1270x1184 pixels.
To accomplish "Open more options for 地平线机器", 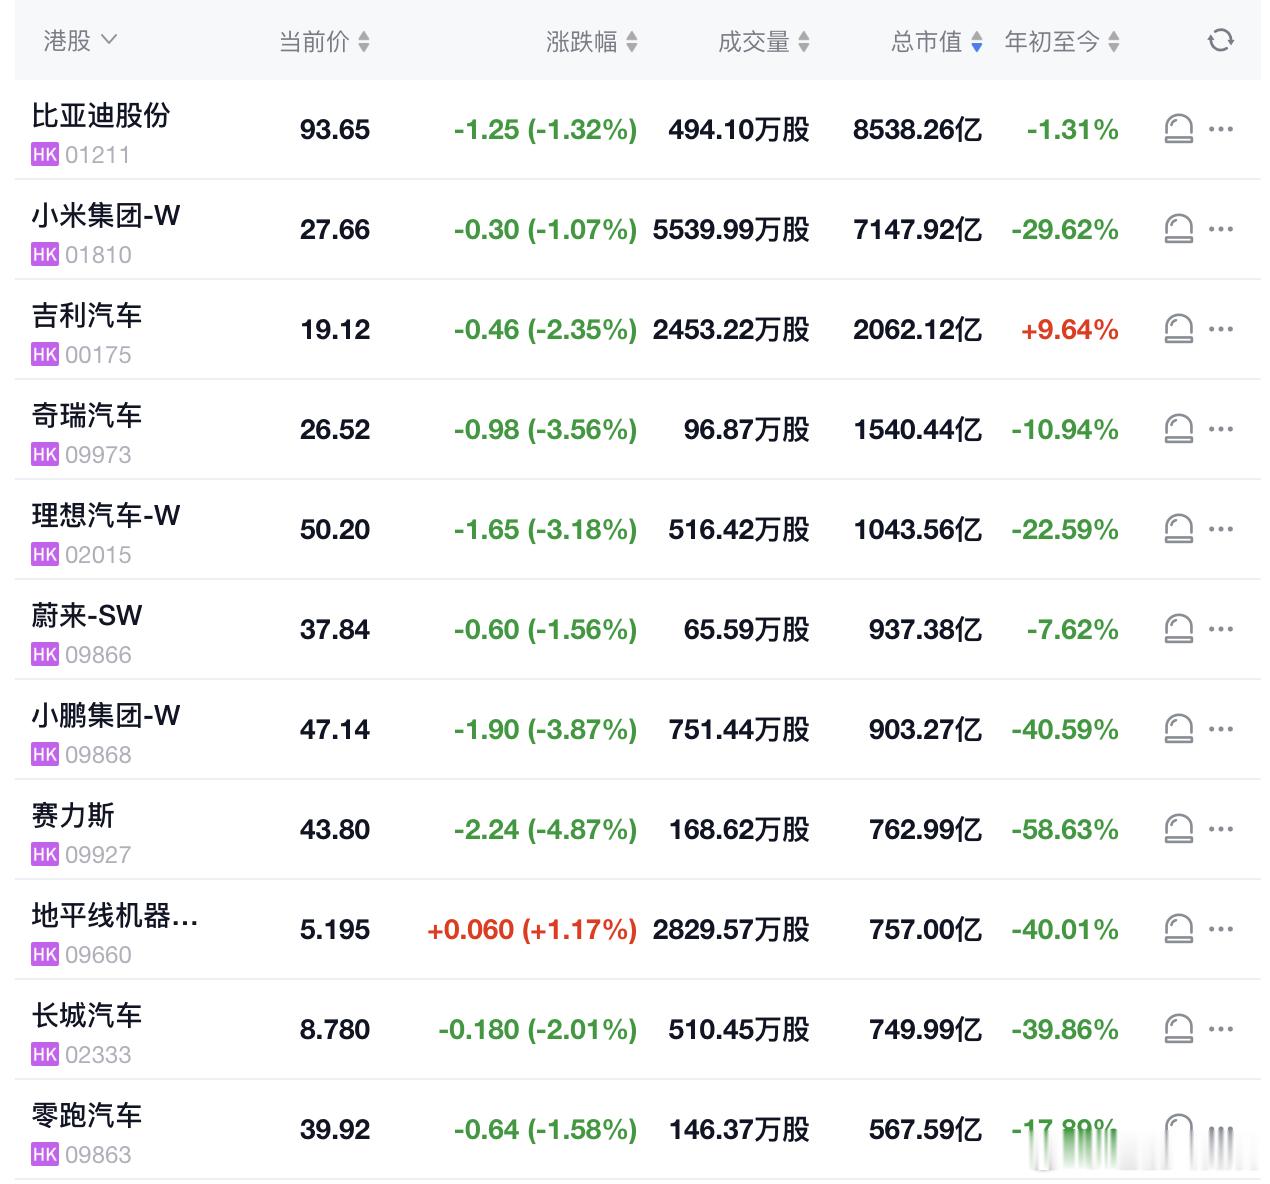I will click(1221, 929).
